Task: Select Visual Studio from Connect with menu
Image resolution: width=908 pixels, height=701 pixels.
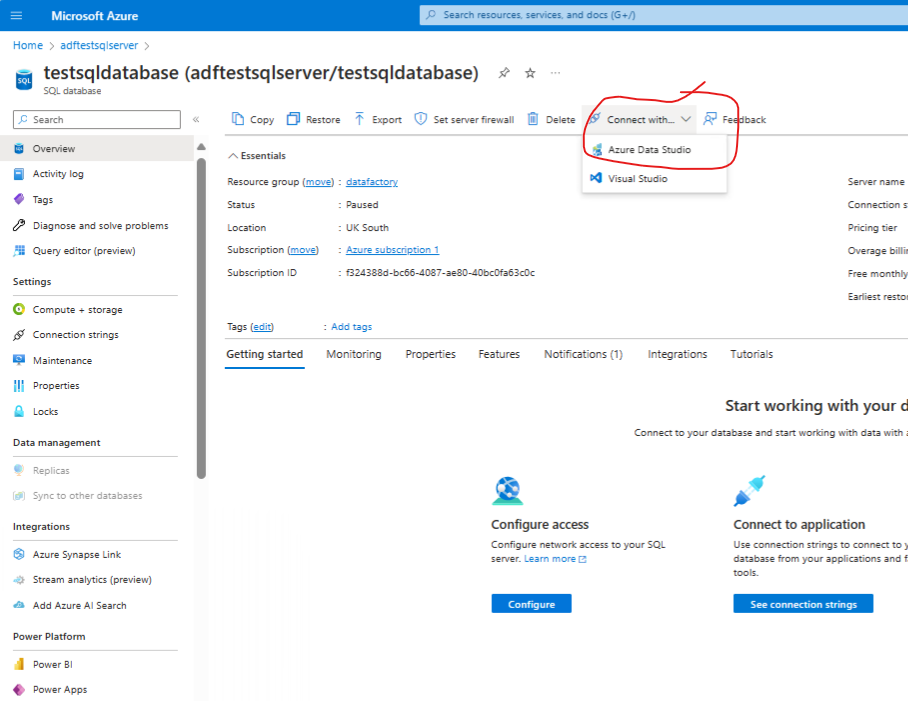Action: pyautogui.click(x=654, y=178)
